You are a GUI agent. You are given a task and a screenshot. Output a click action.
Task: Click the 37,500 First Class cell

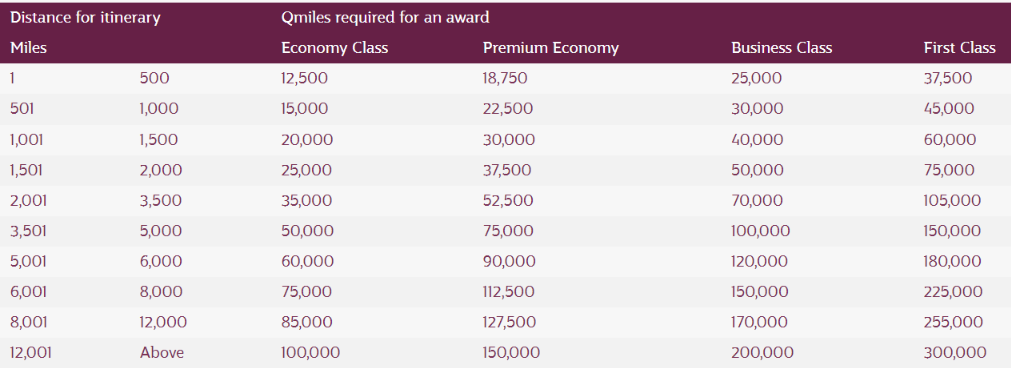click(948, 79)
